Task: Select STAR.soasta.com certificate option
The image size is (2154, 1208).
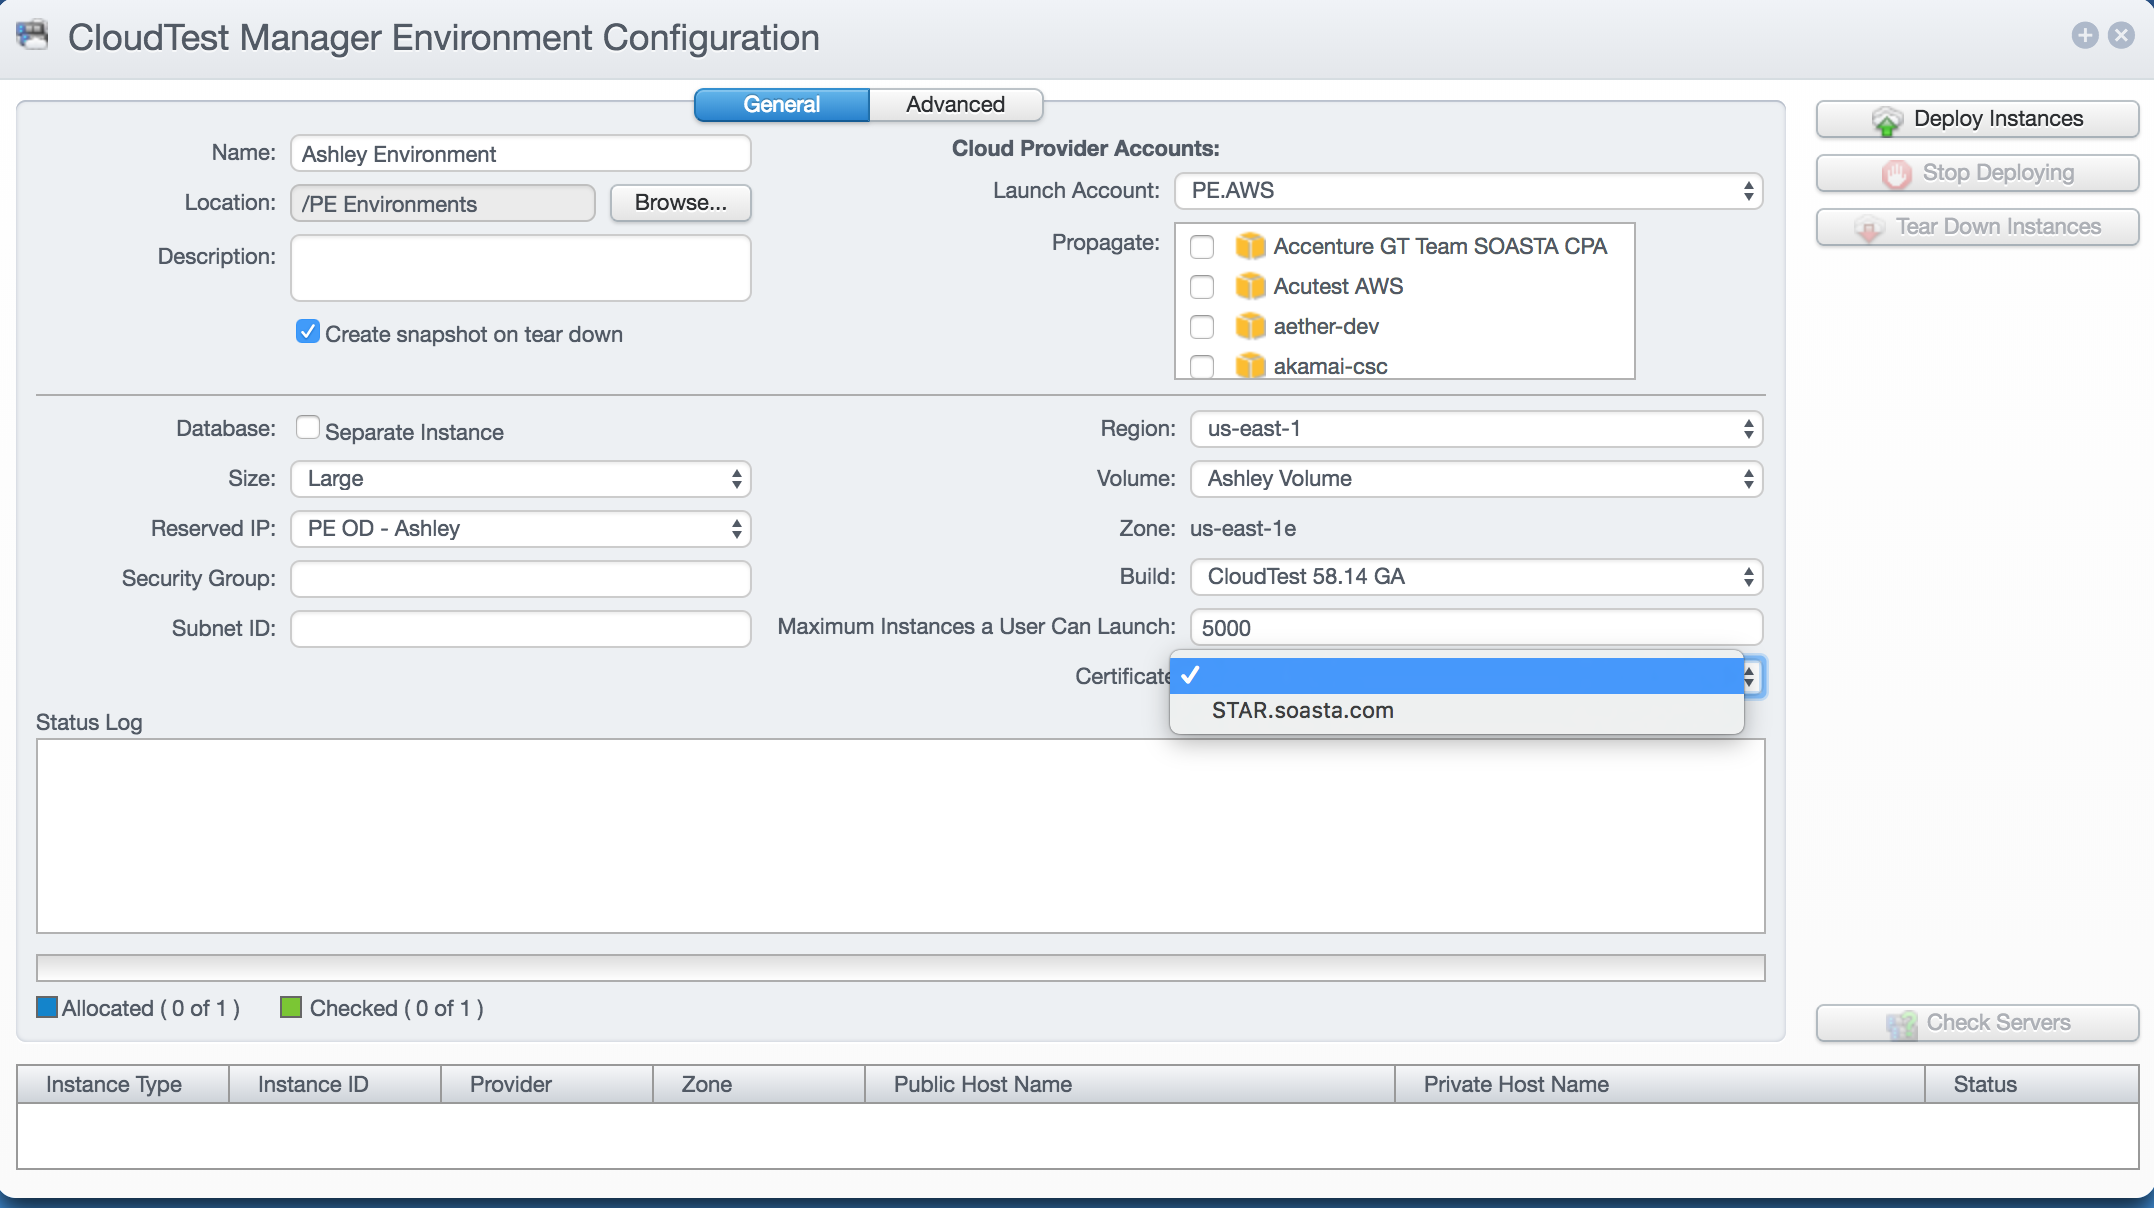Action: [x=1302, y=711]
